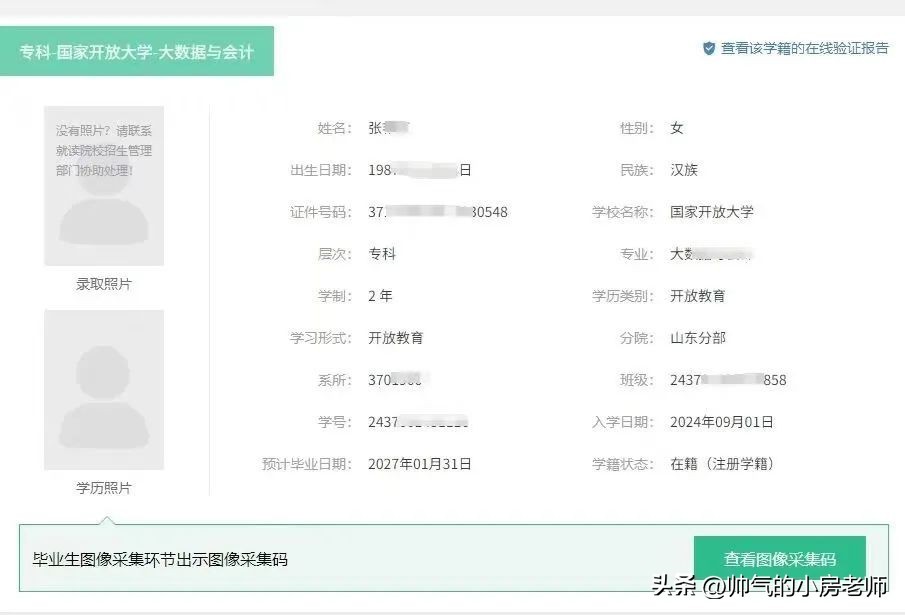
Task: Click the 录取照片 caption label
Action: tap(104, 284)
